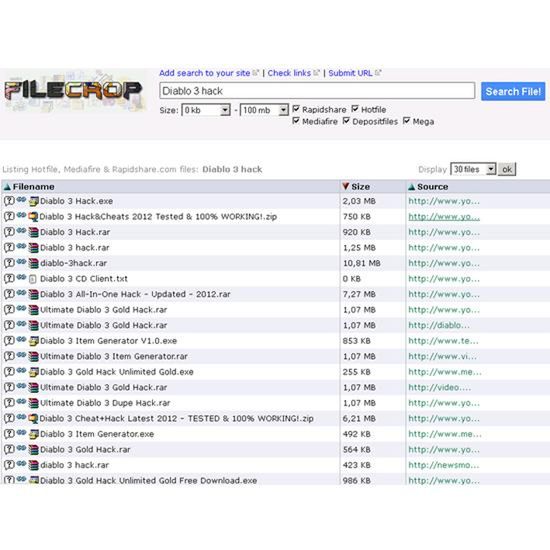The image size is (550, 550).
Task: Click sort arrow in the Source header
Action: tap(411, 187)
